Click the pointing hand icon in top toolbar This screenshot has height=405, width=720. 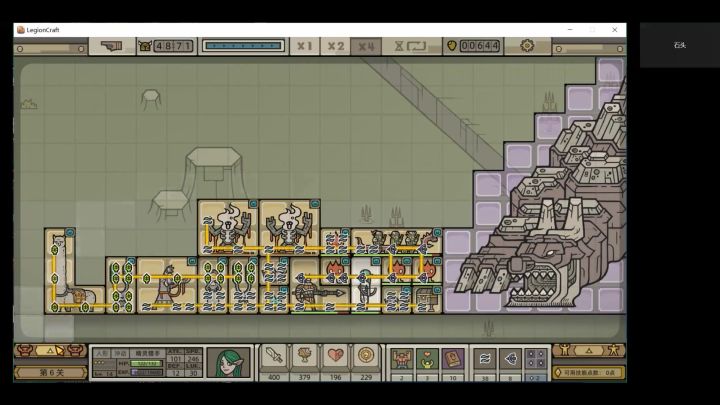click(112, 46)
